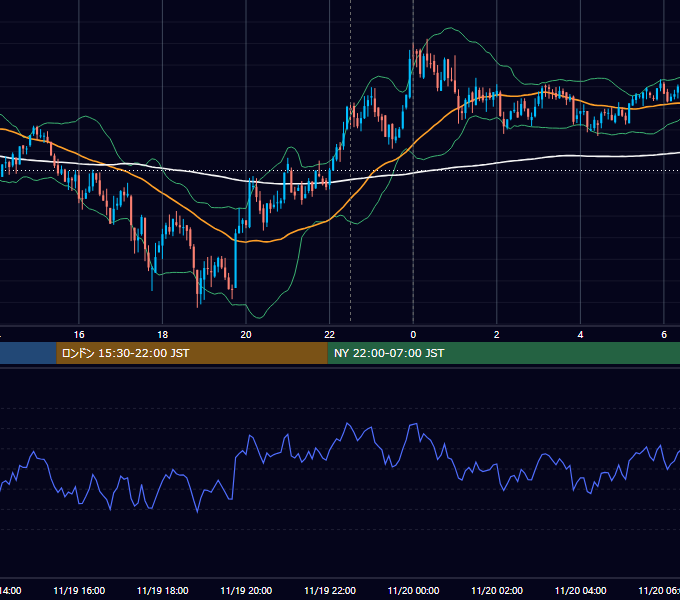
Task: Click the 18 hour label on the axis
Action: pyautogui.click(x=163, y=335)
